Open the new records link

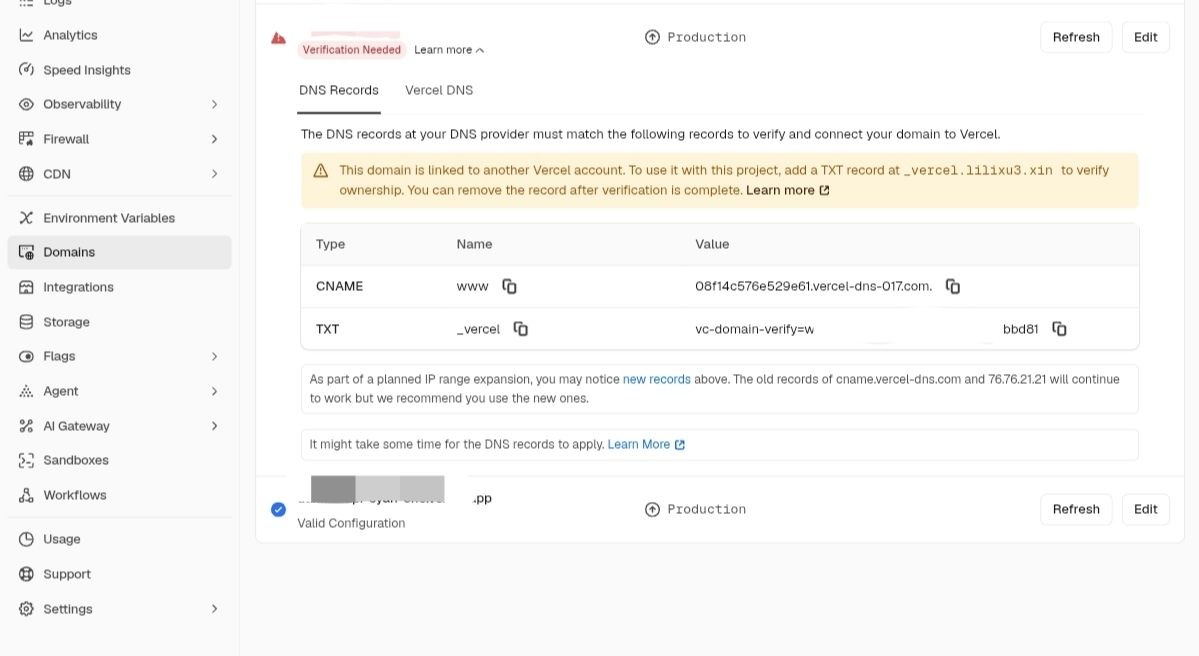pyautogui.click(x=657, y=379)
